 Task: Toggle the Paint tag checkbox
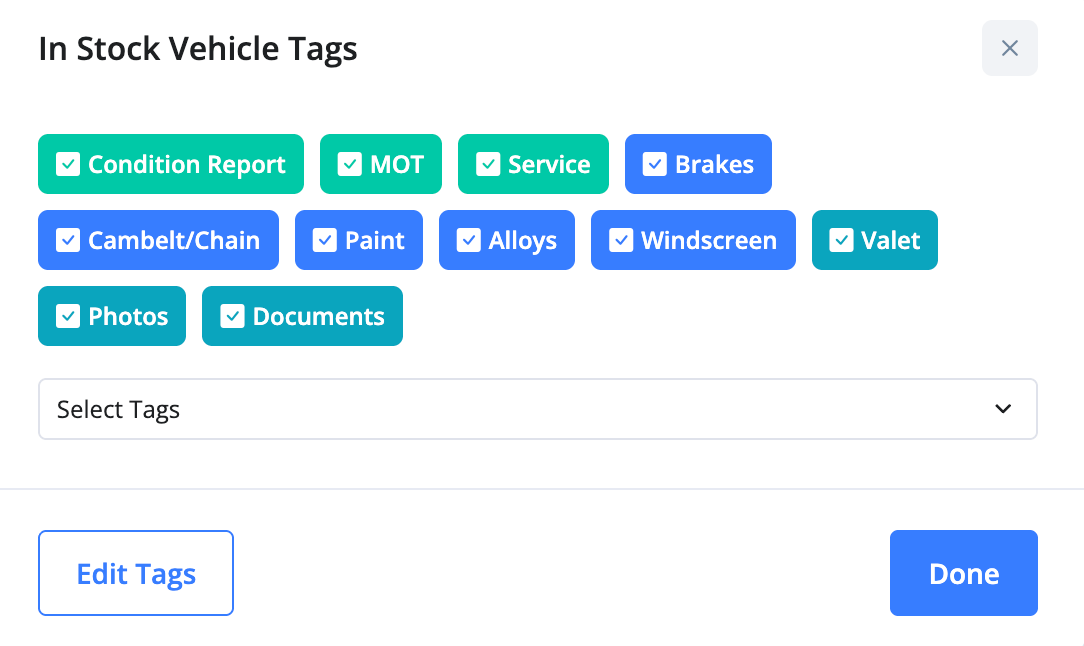point(325,240)
